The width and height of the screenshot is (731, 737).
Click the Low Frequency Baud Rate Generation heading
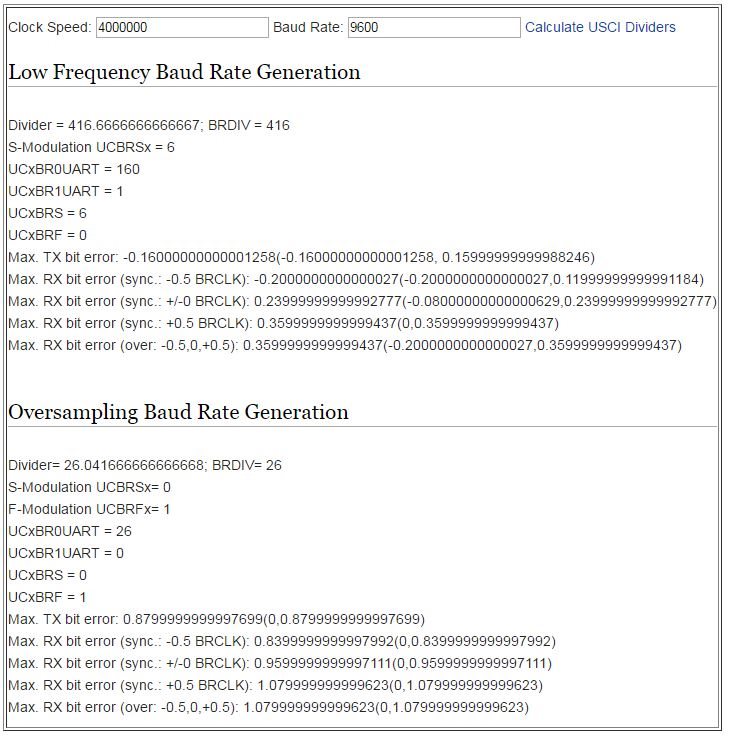[184, 72]
